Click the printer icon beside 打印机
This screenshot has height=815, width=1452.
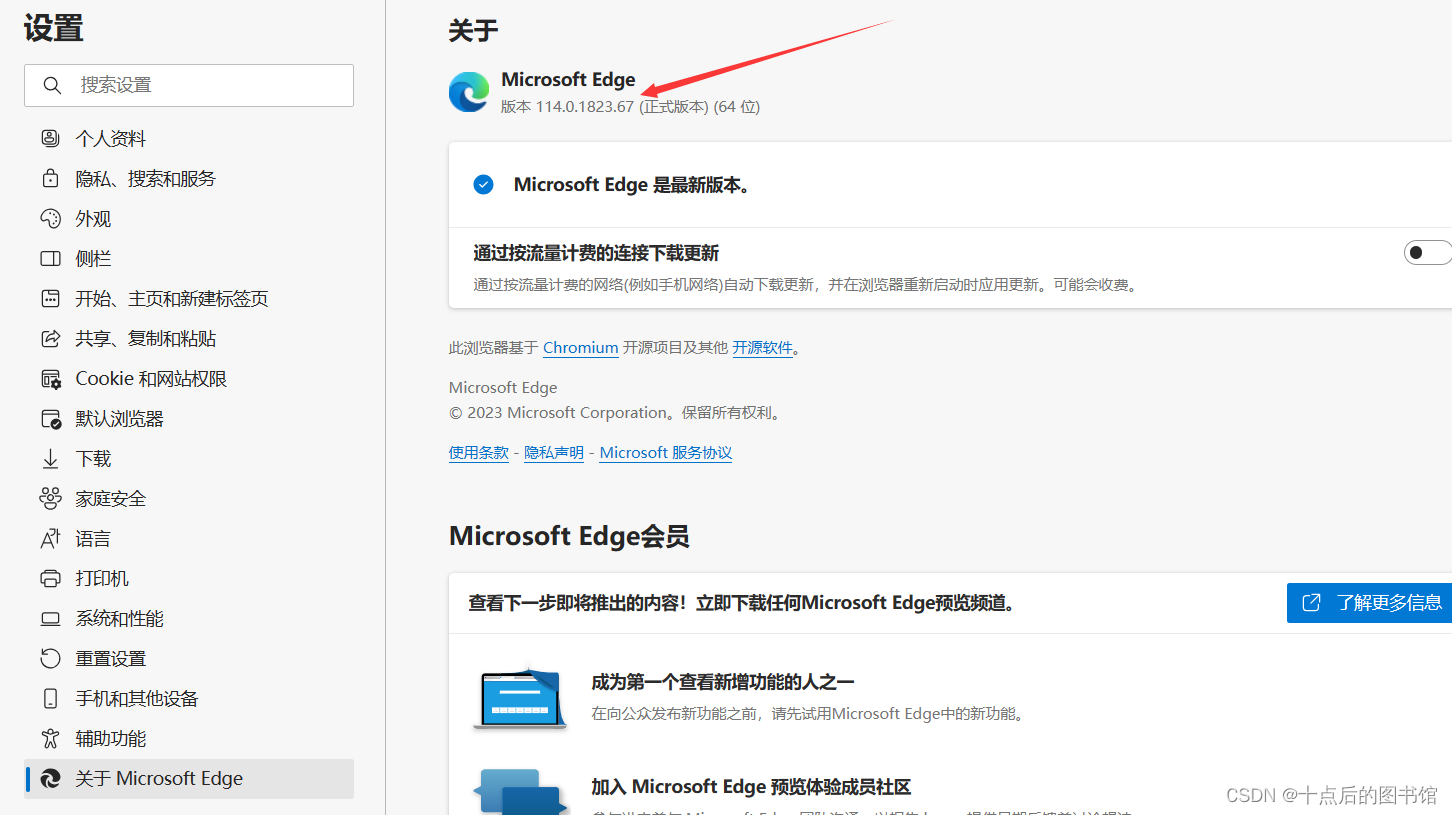tap(50, 578)
